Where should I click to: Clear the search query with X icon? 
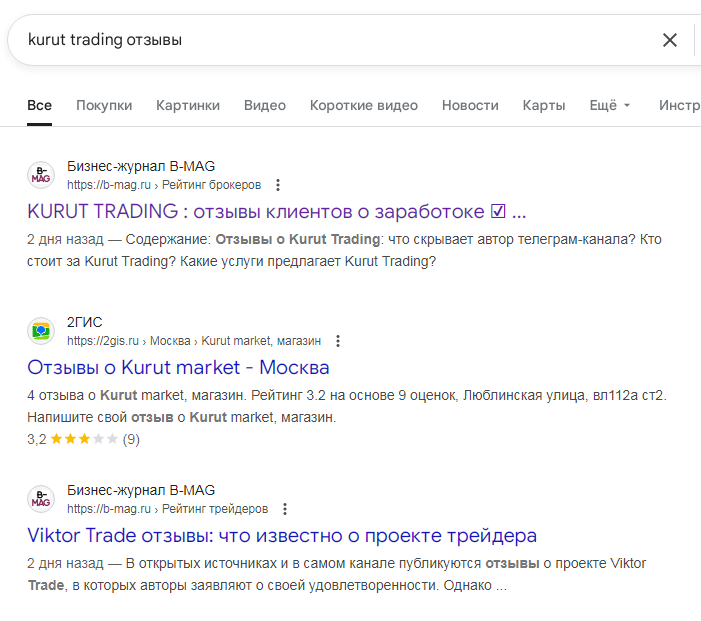[670, 40]
